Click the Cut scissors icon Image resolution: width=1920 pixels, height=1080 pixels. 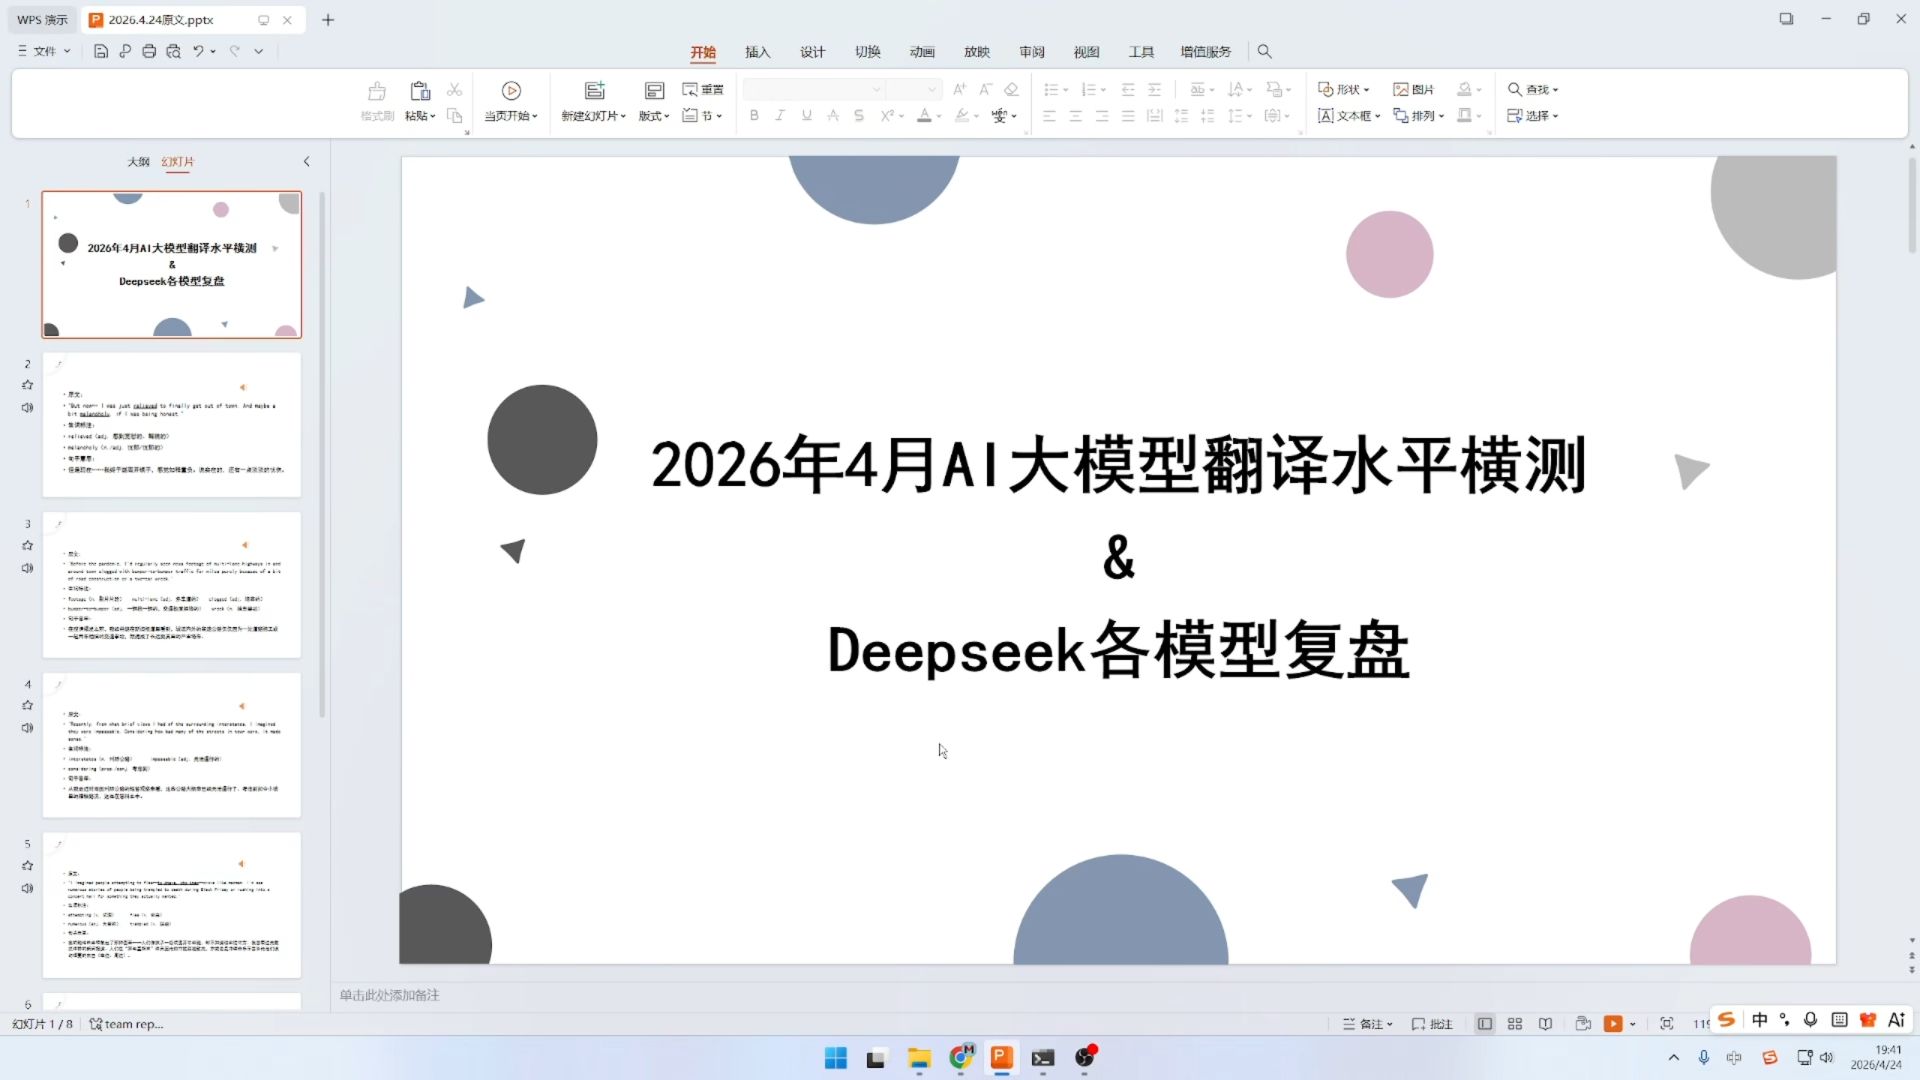[454, 90]
